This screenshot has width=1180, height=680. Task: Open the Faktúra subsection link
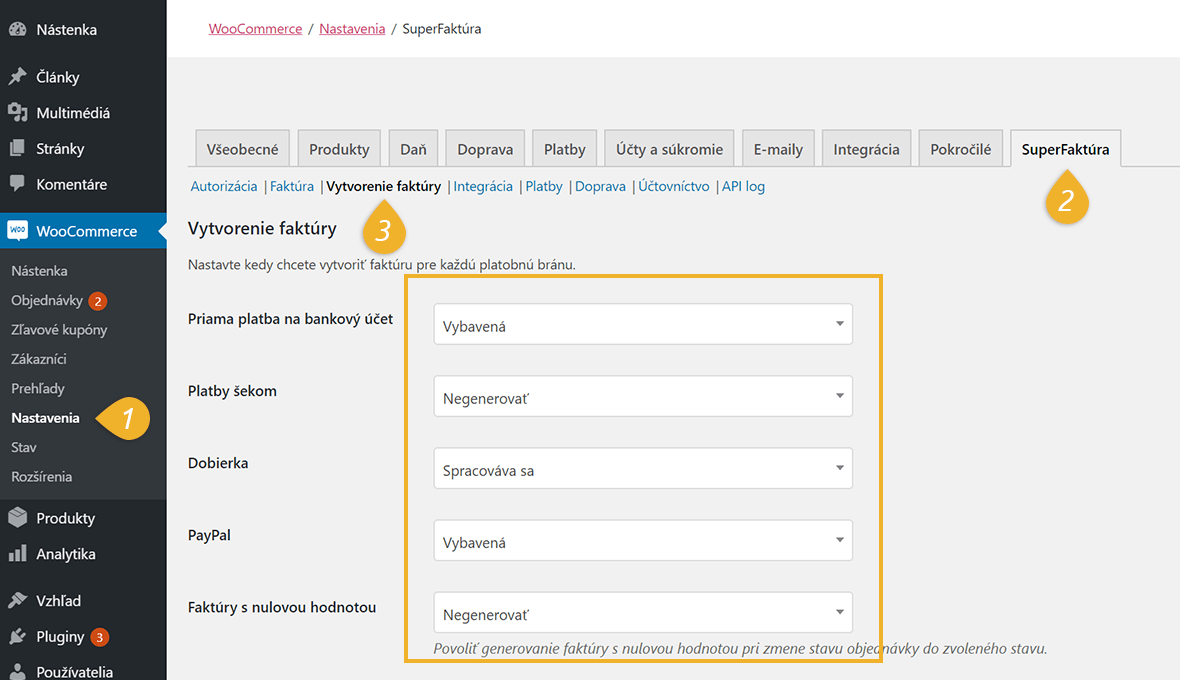pos(292,187)
